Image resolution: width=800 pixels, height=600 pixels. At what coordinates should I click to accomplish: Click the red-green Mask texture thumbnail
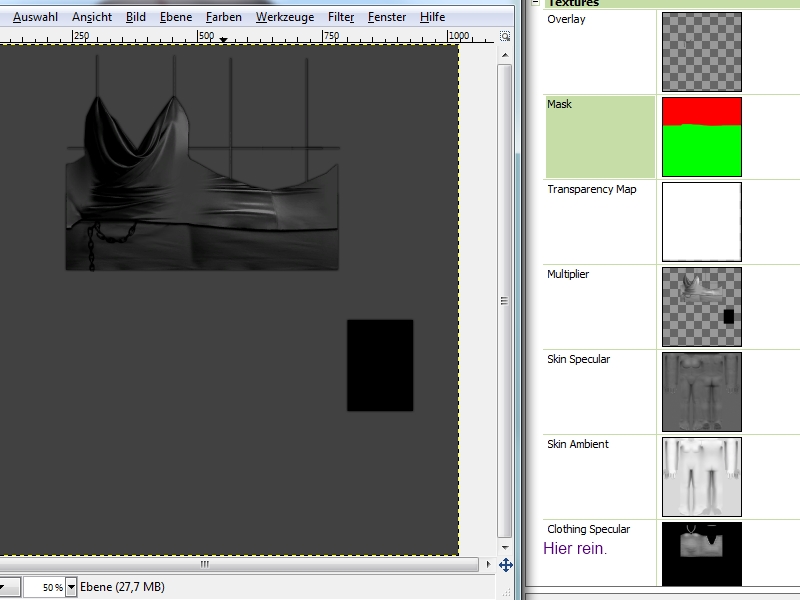(x=702, y=137)
